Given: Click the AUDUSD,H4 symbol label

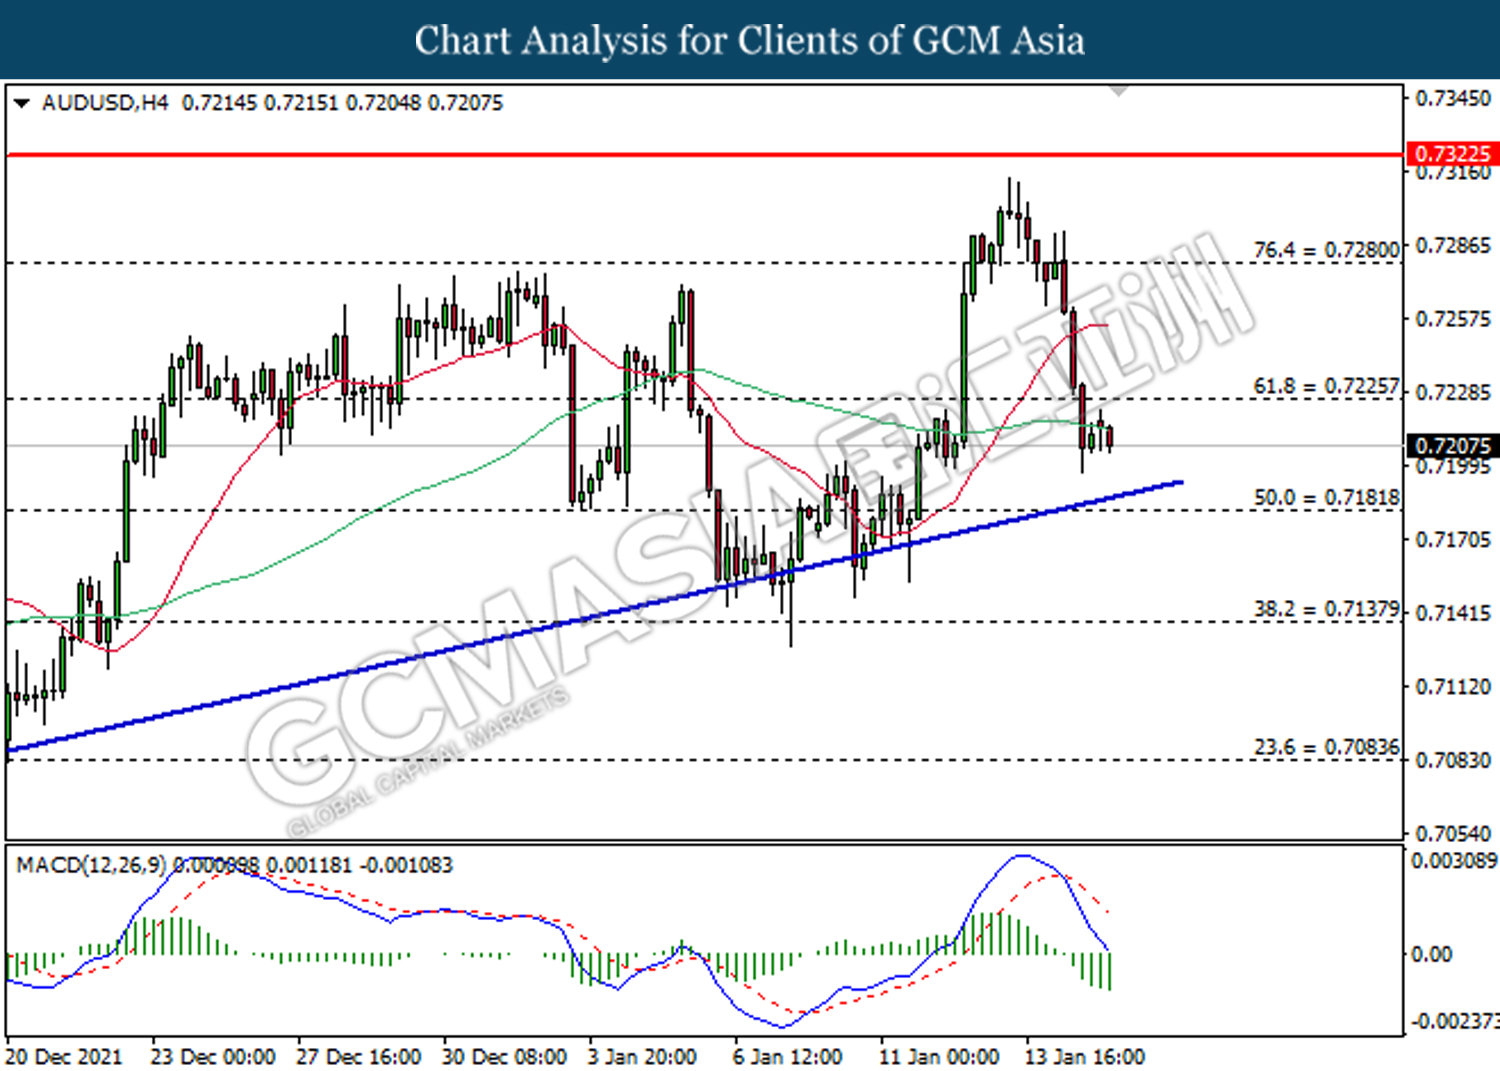Looking at the screenshot, I should pos(105,103).
